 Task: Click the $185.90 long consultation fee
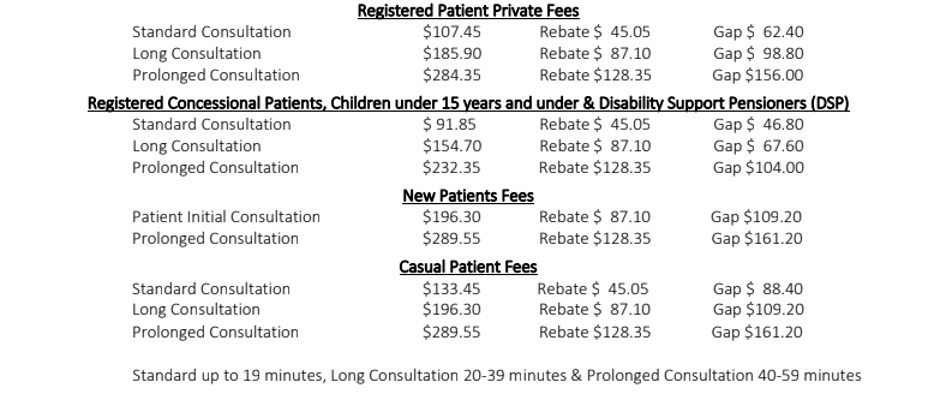pyautogui.click(x=452, y=53)
